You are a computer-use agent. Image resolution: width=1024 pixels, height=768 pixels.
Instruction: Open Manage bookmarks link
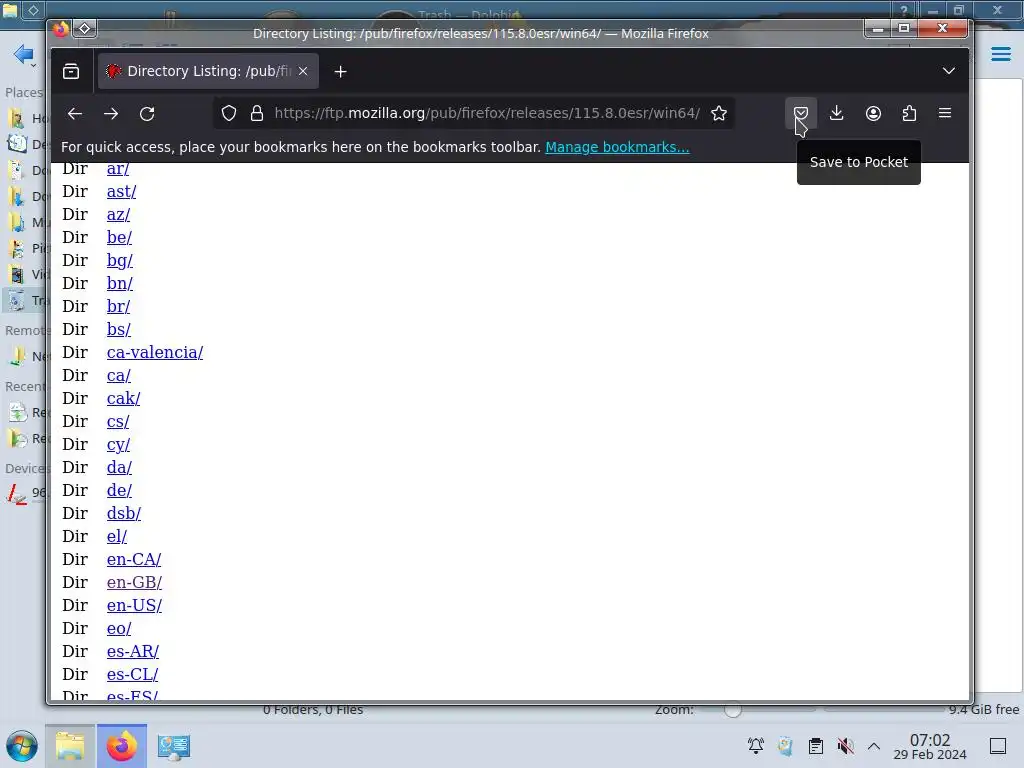[x=617, y=147]
